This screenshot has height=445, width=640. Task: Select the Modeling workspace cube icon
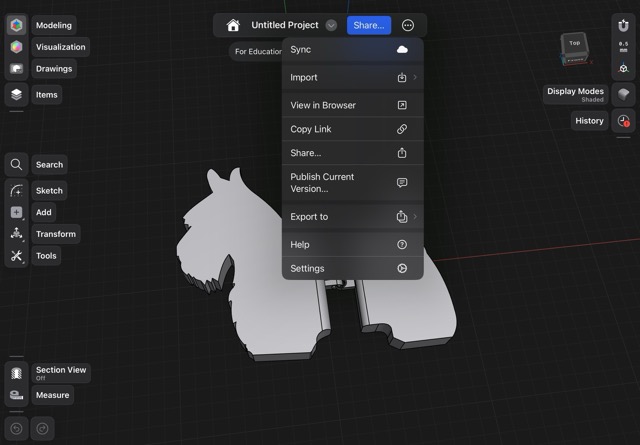[16, 25]
